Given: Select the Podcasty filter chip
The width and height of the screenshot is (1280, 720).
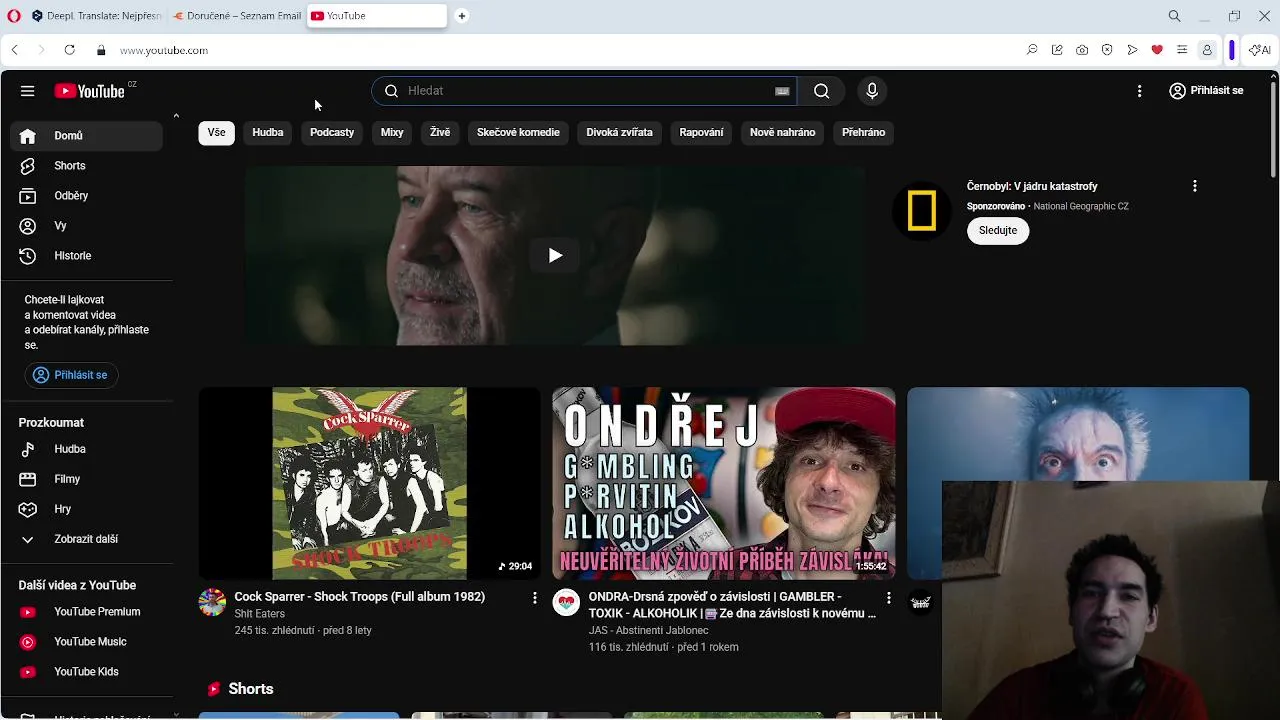Looking at the screenshot, I should [332, 132].
